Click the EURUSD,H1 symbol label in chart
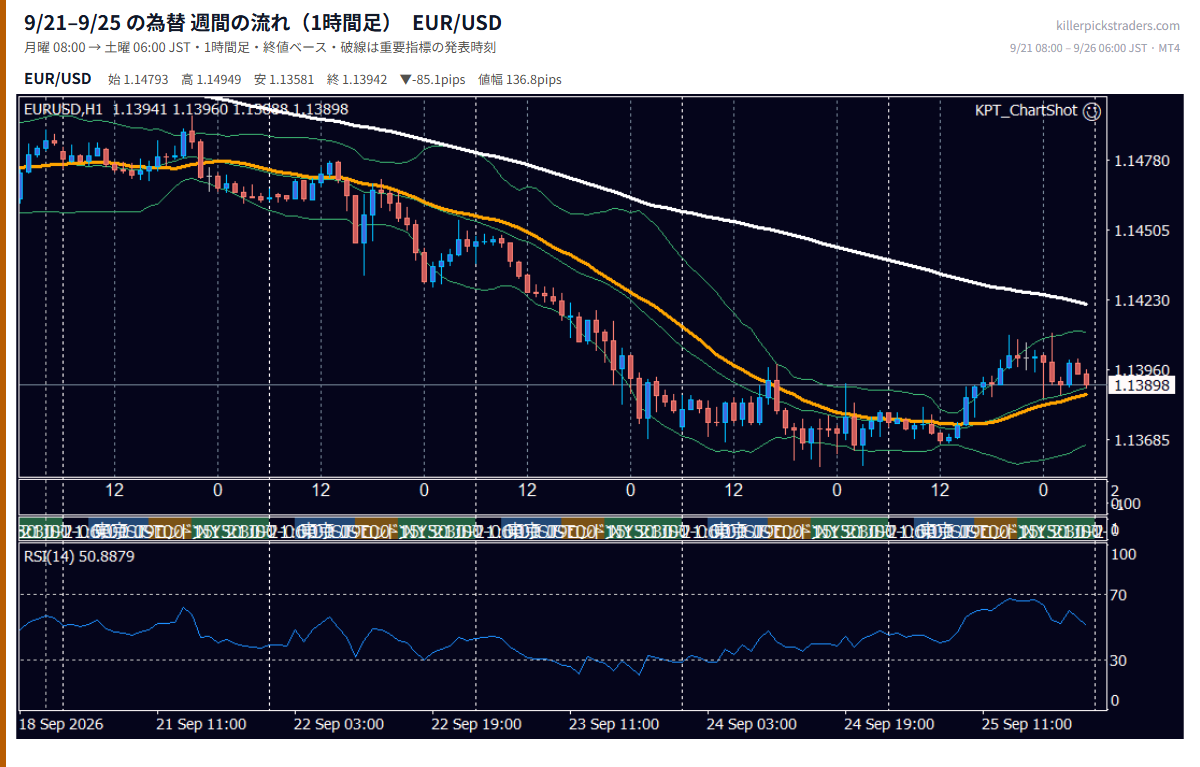This screenshot has width=1200, height=767. [64, 109]
